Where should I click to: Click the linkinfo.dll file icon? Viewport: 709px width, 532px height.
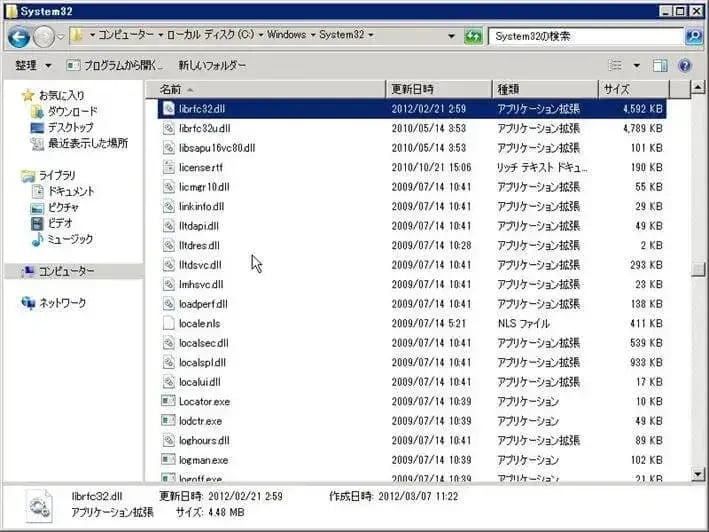pos(169,207)
